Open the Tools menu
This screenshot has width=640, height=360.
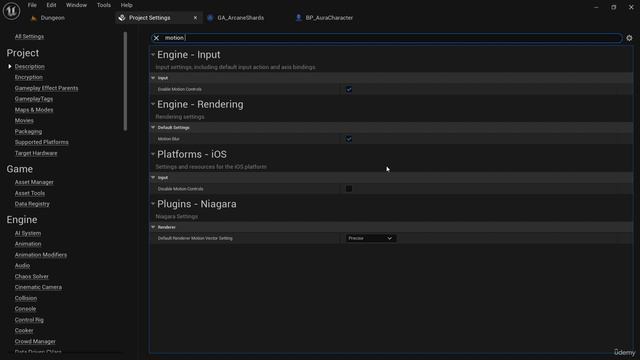tap(104, 5)
